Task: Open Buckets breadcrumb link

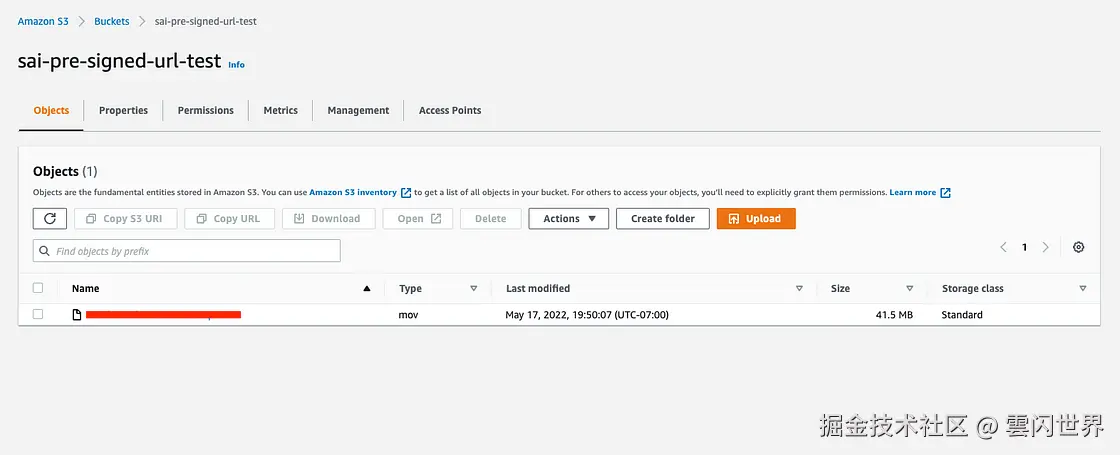Action: pyautogui.click(x=112, y=21)
